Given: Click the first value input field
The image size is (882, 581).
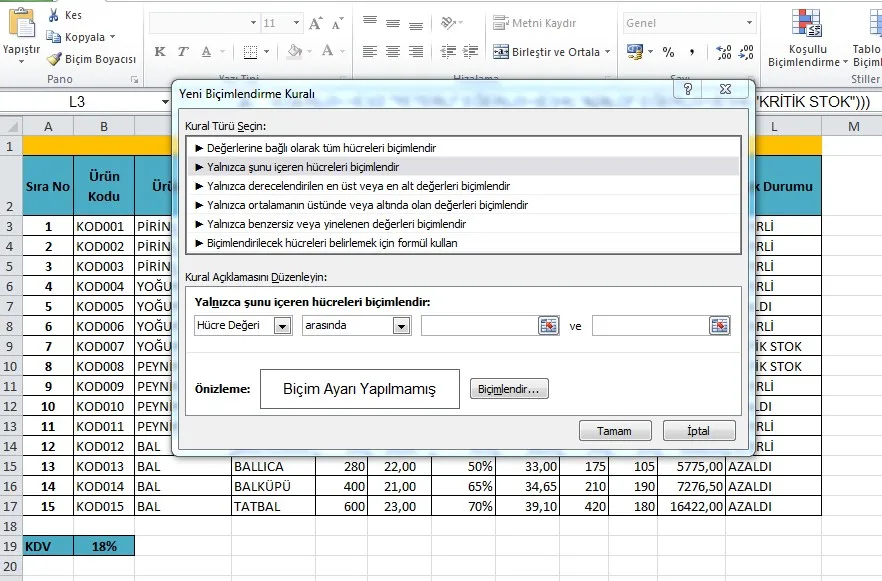Looking at the screenshot, I should [479, 325].
